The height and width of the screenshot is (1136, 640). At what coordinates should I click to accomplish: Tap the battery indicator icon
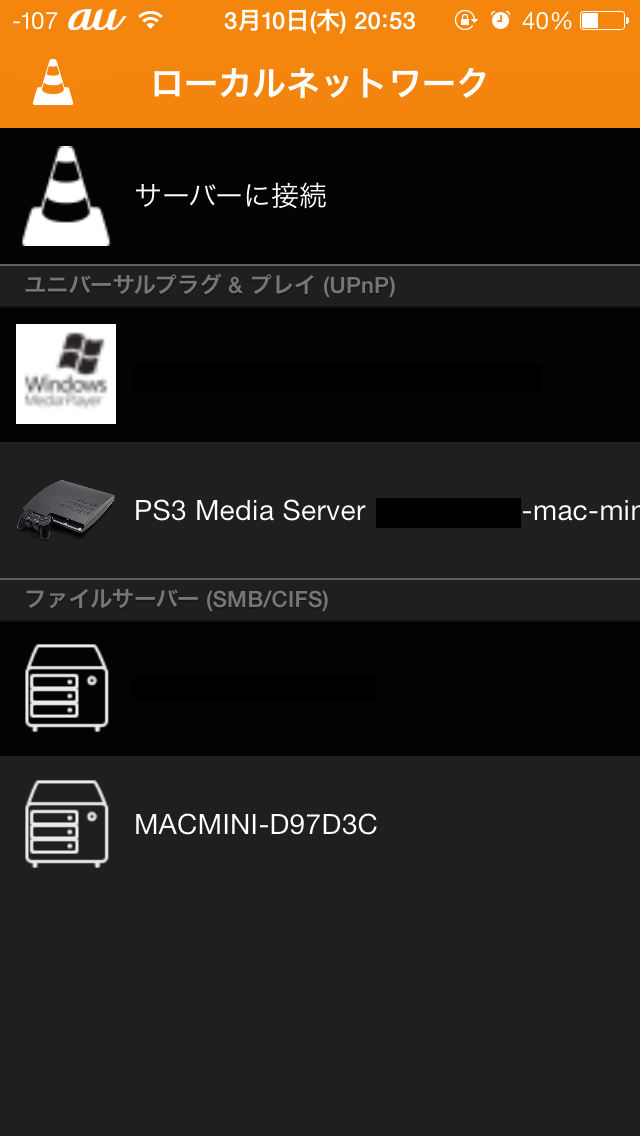[x=604, y=20]
